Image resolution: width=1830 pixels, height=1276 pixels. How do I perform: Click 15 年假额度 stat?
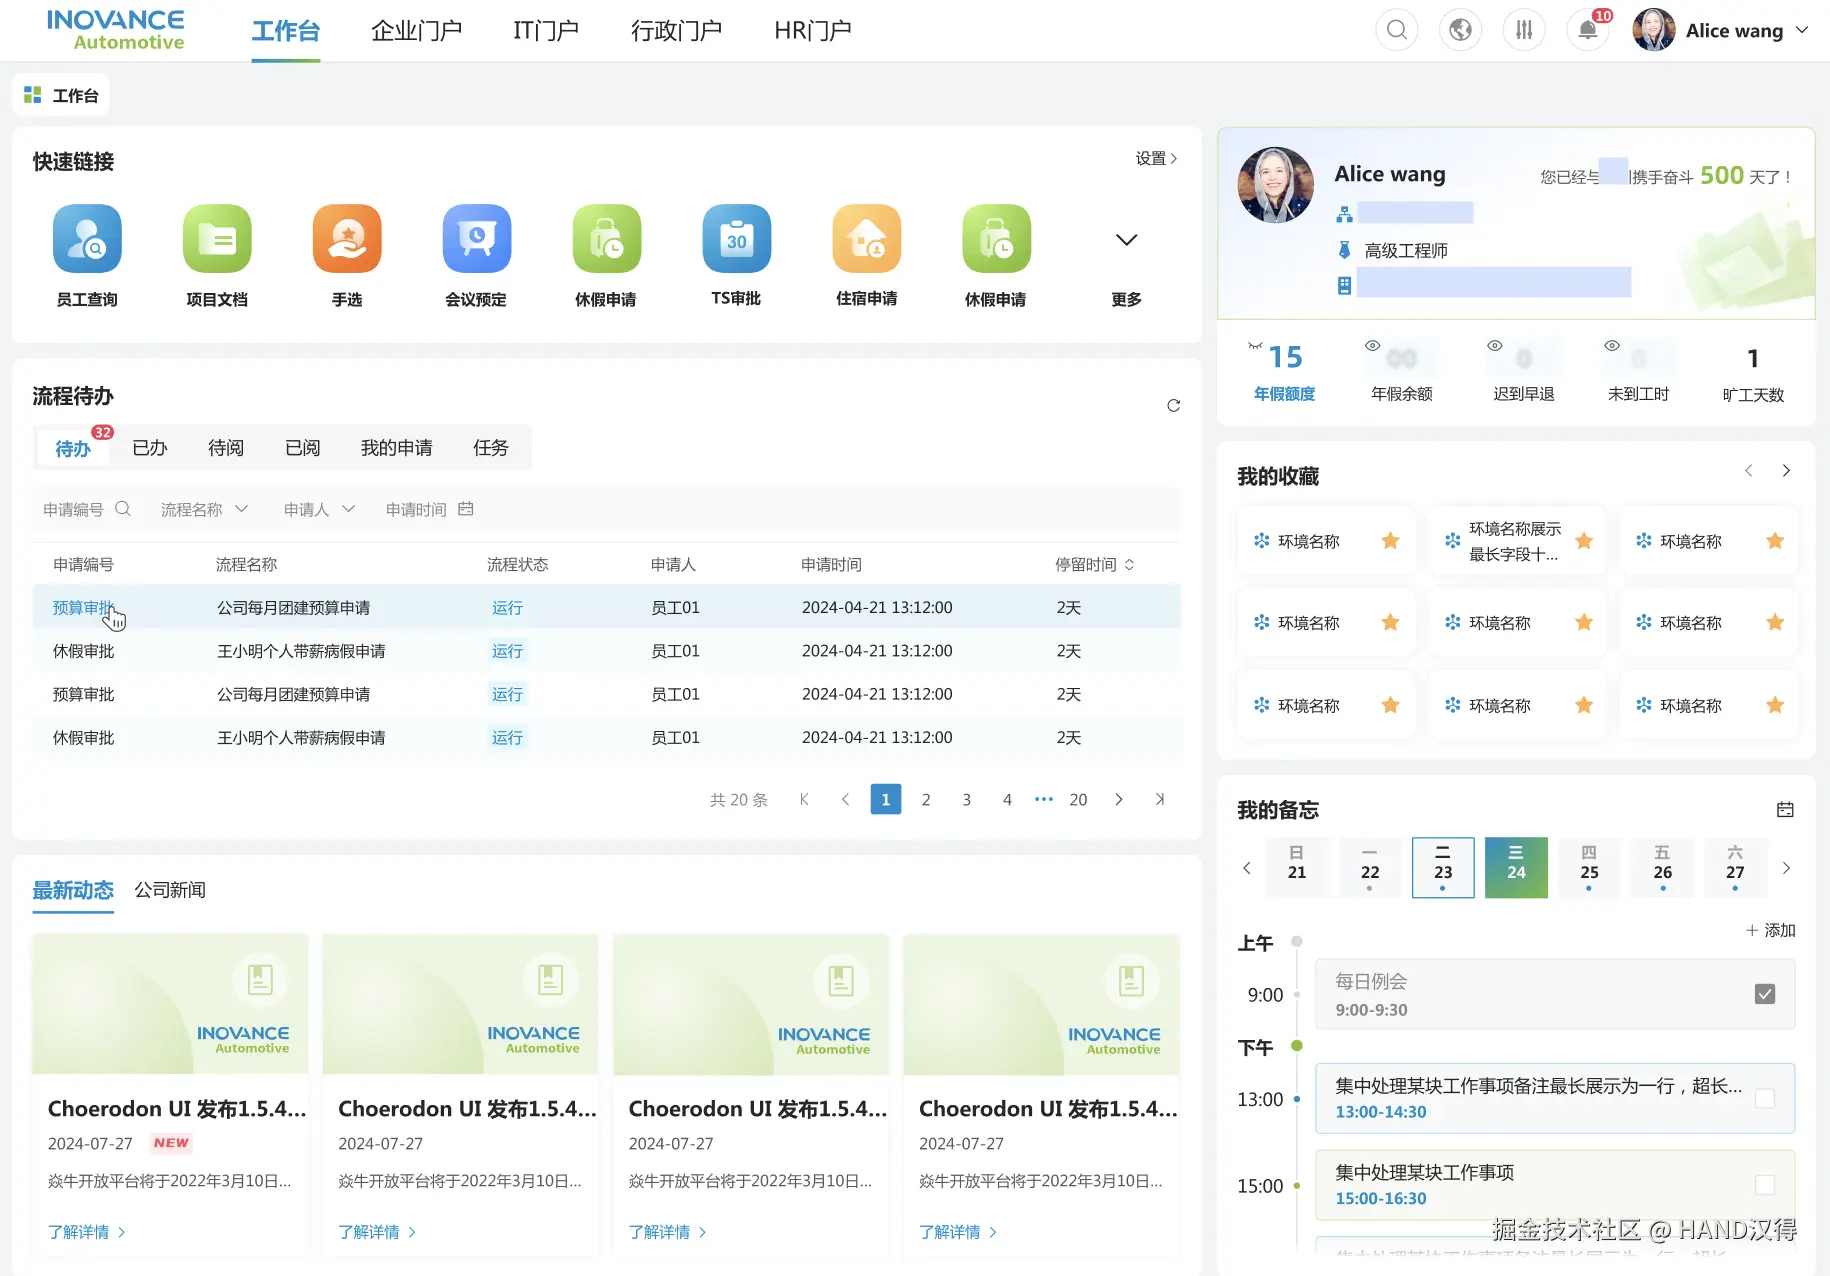click(x=1285, y=371)
